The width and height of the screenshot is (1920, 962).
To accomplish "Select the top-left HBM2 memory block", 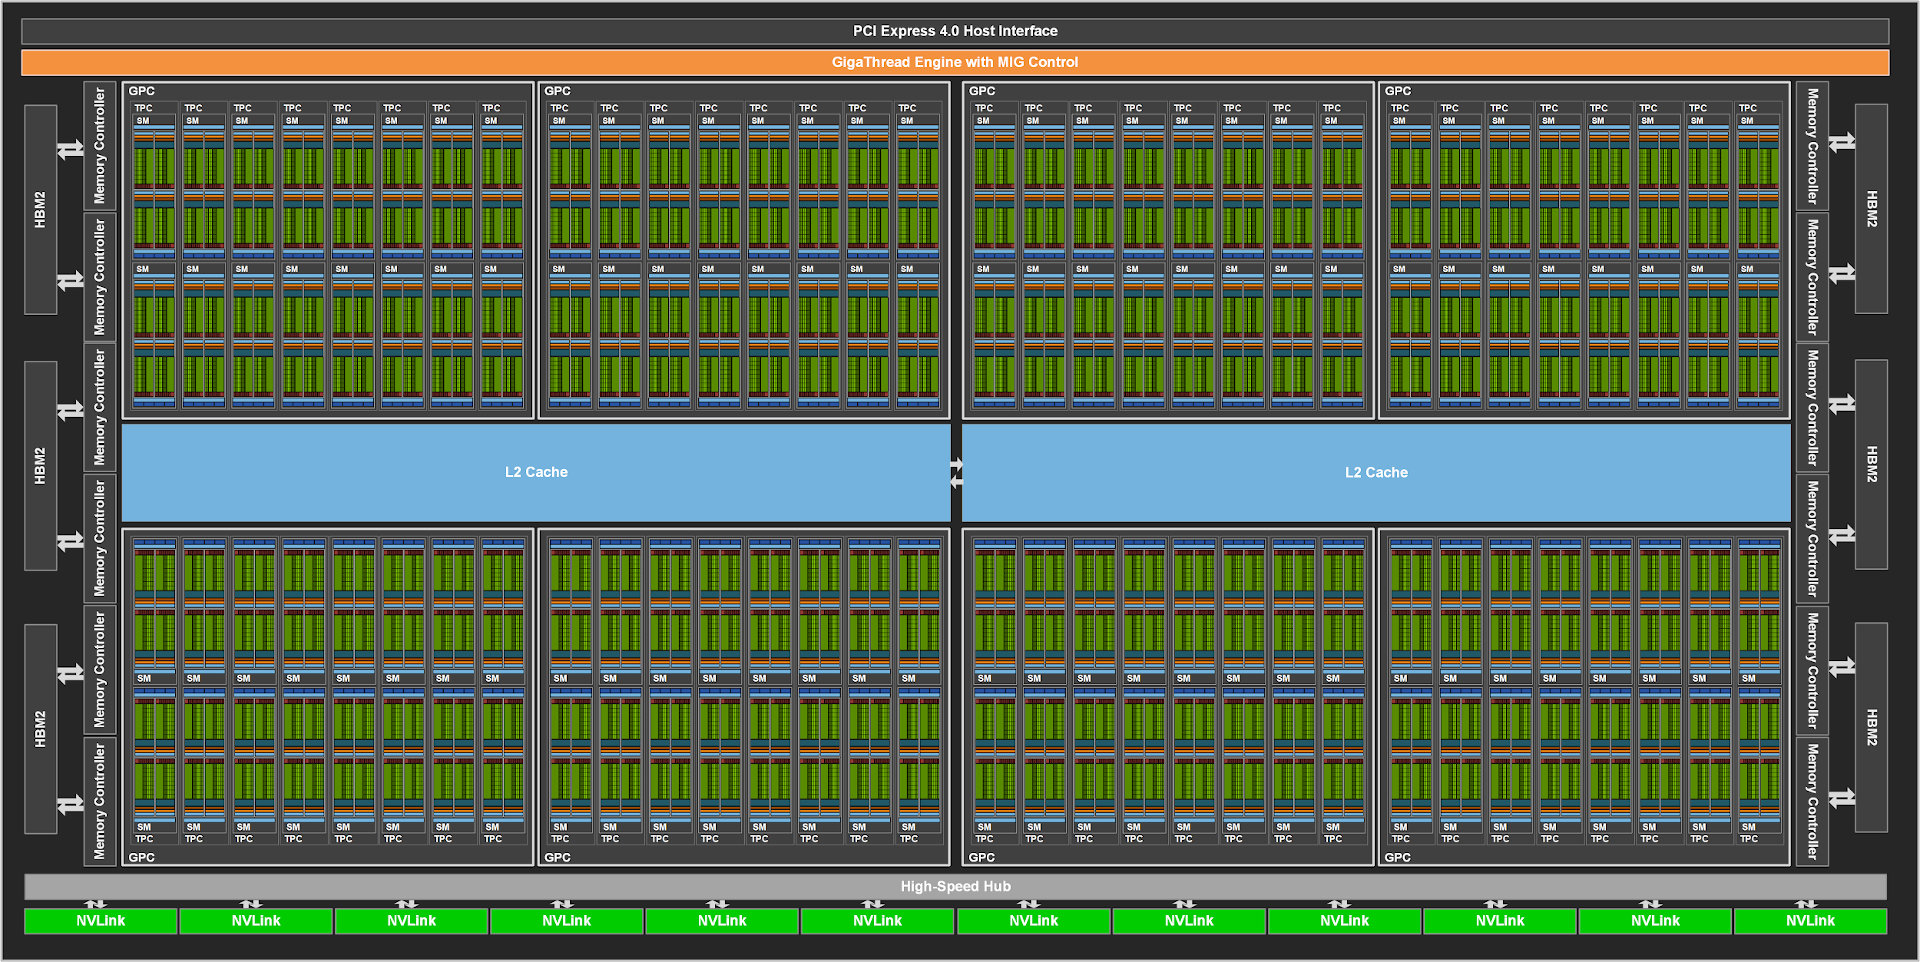I will point(41,209).
